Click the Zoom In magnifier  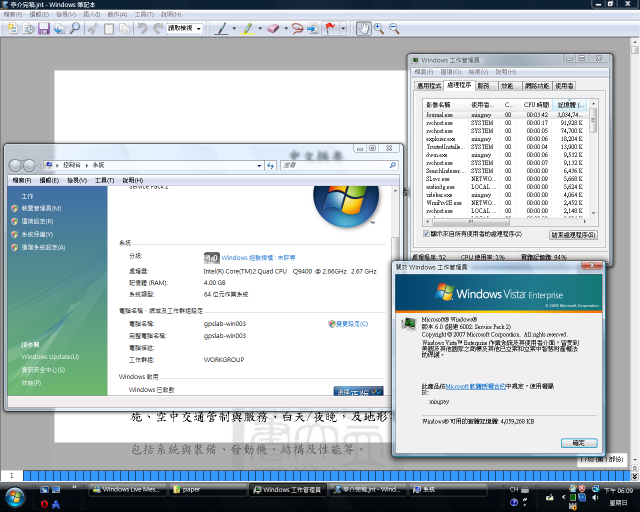(379, 29)
